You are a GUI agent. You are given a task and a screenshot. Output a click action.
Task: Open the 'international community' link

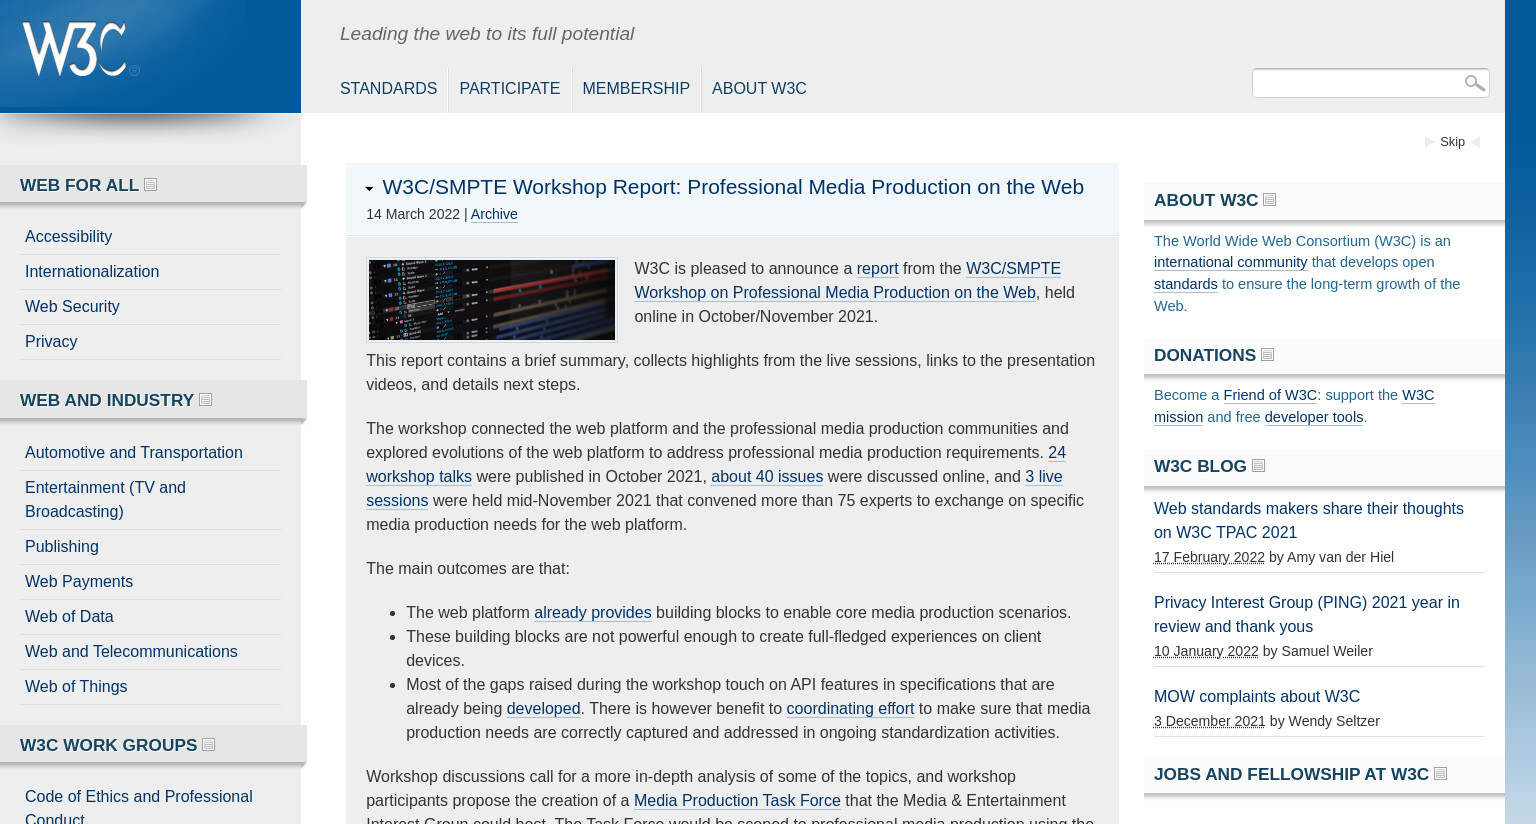click(x=1230, y=262)
